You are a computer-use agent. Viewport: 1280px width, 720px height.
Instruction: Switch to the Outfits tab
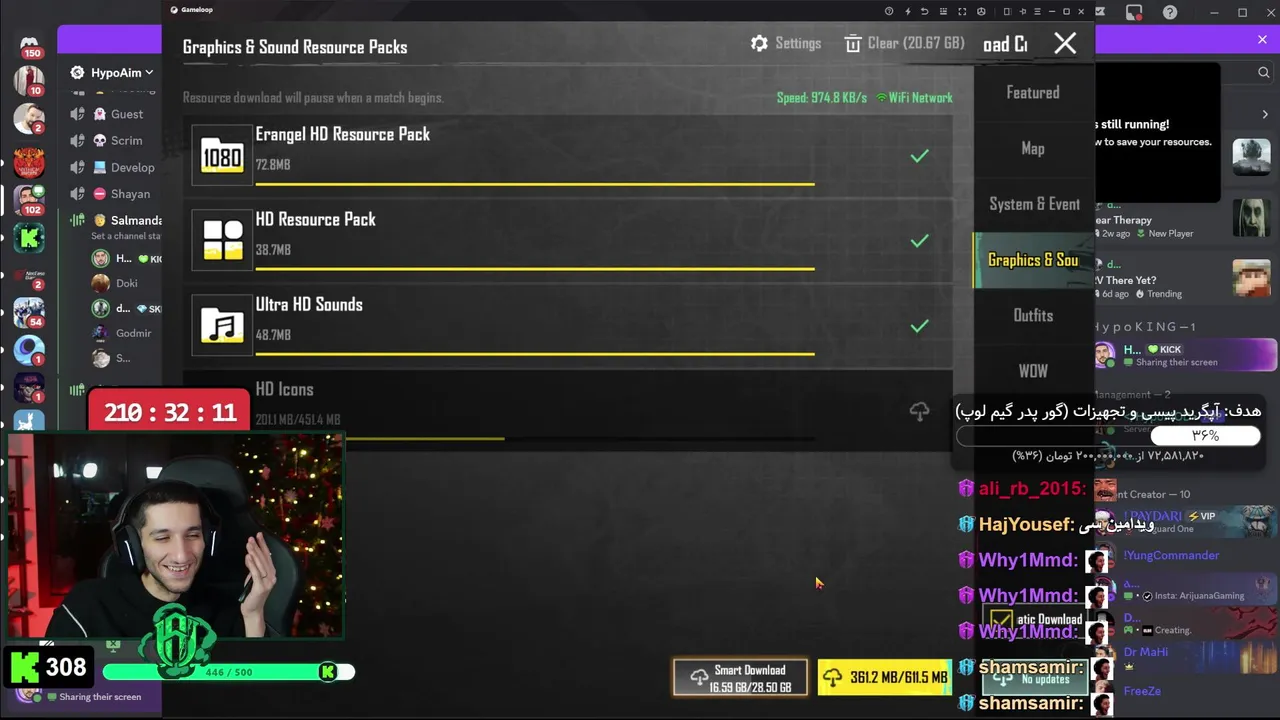tap(1033, 316)
